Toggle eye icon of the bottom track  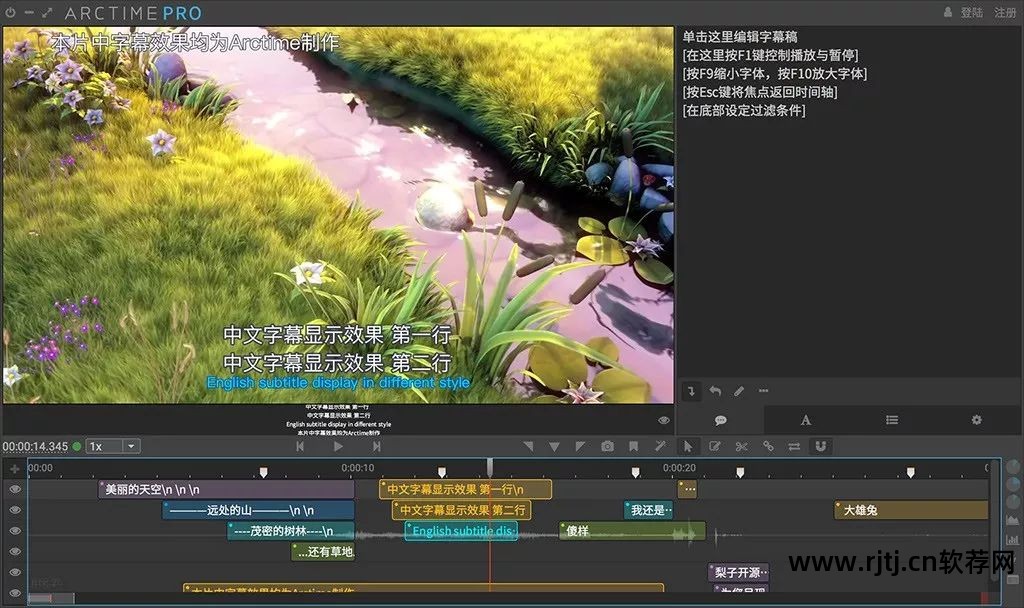pos(15,593)
